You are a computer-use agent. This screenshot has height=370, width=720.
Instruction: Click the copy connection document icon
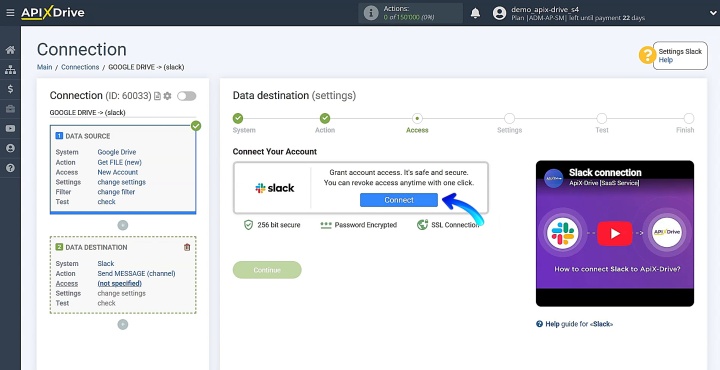click(x=158, y=96)
